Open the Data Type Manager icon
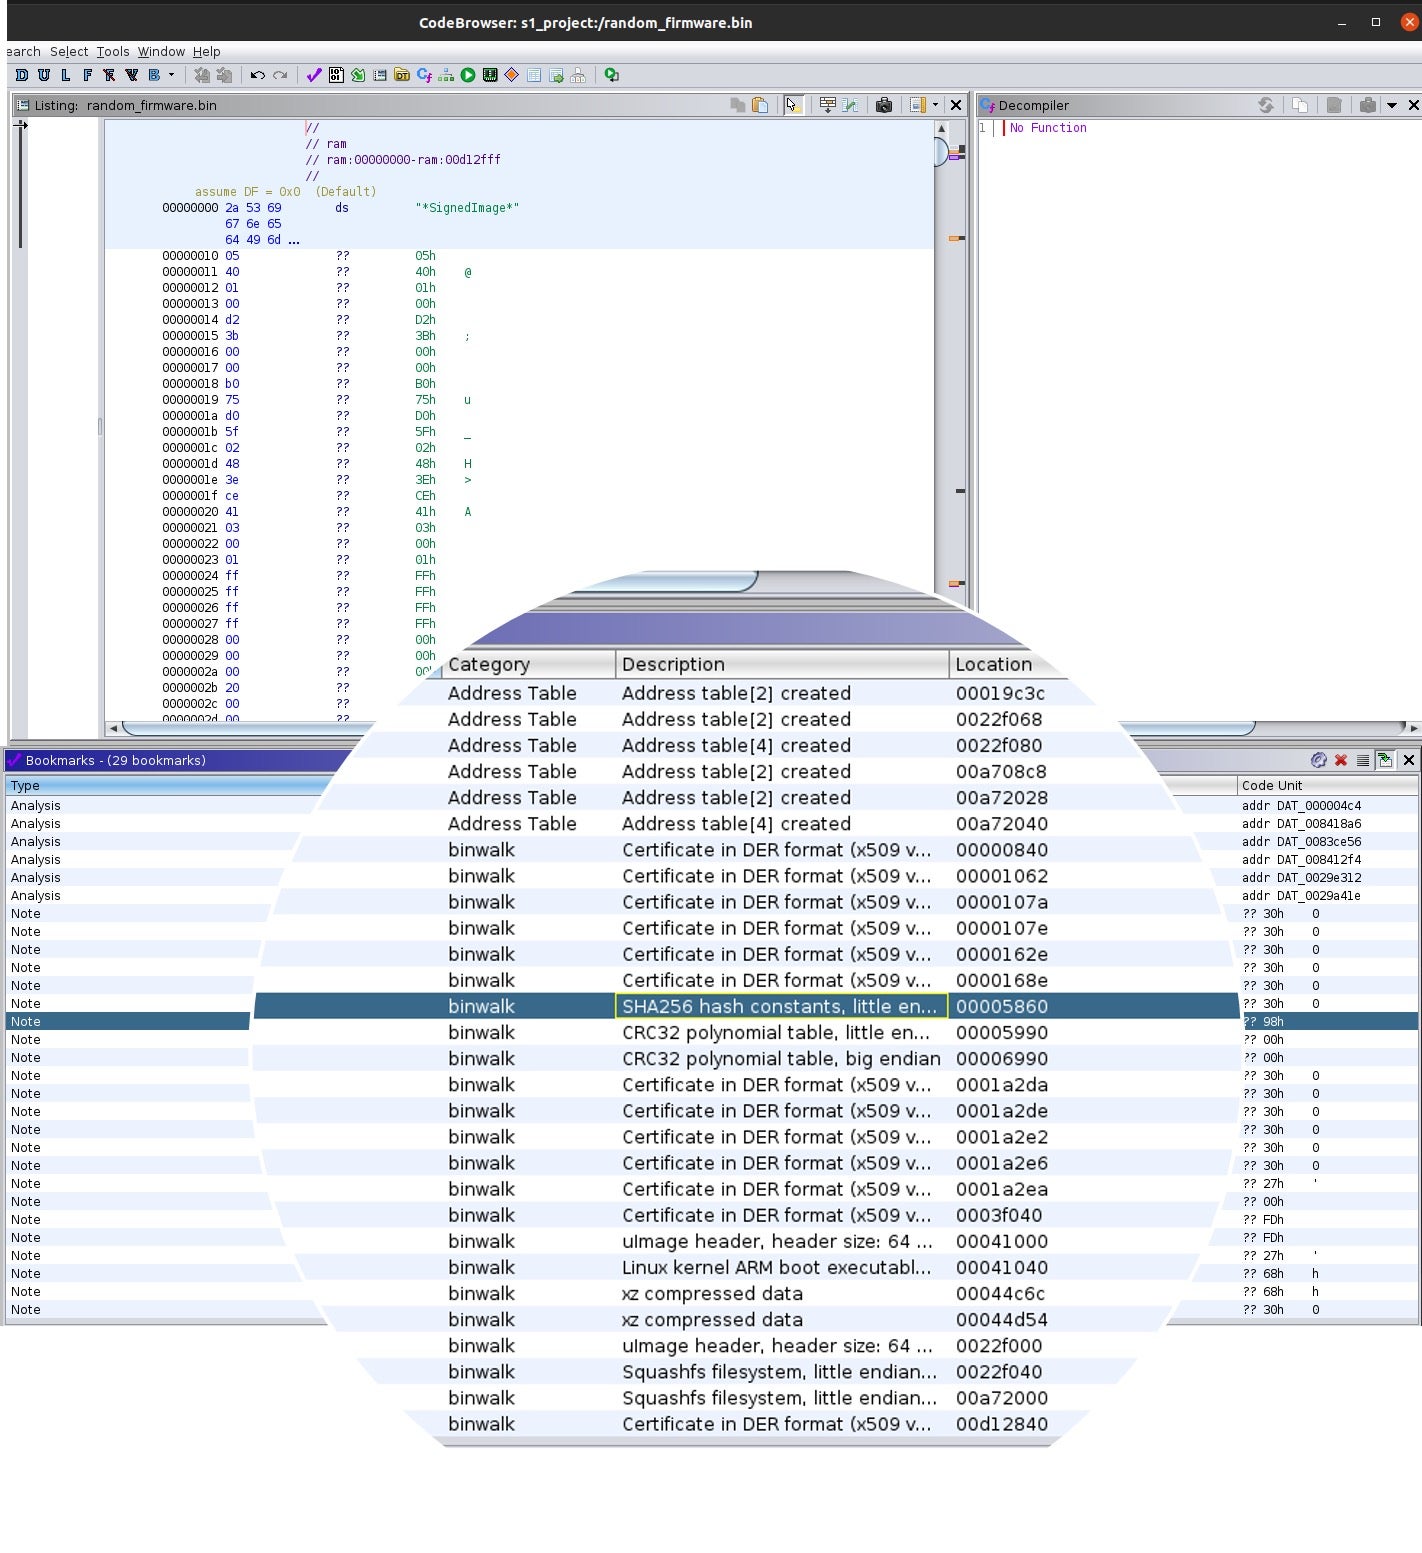The height and width of the screenshot is (1553, 1422). 402,75
